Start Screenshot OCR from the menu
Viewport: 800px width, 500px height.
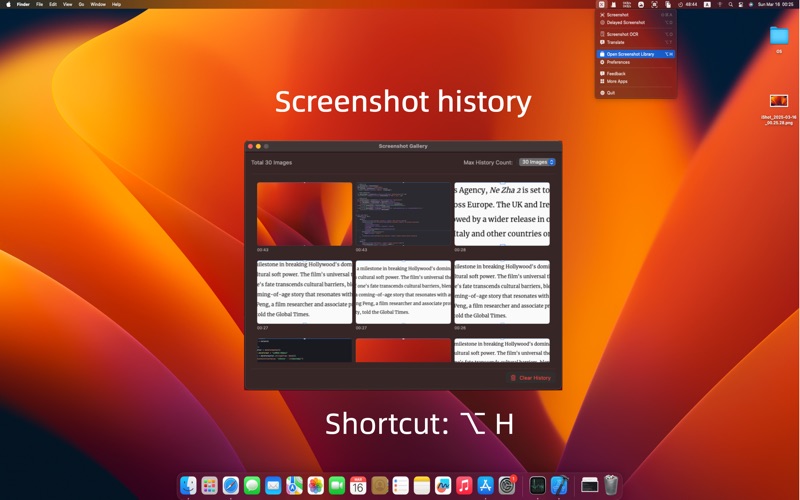622,34
